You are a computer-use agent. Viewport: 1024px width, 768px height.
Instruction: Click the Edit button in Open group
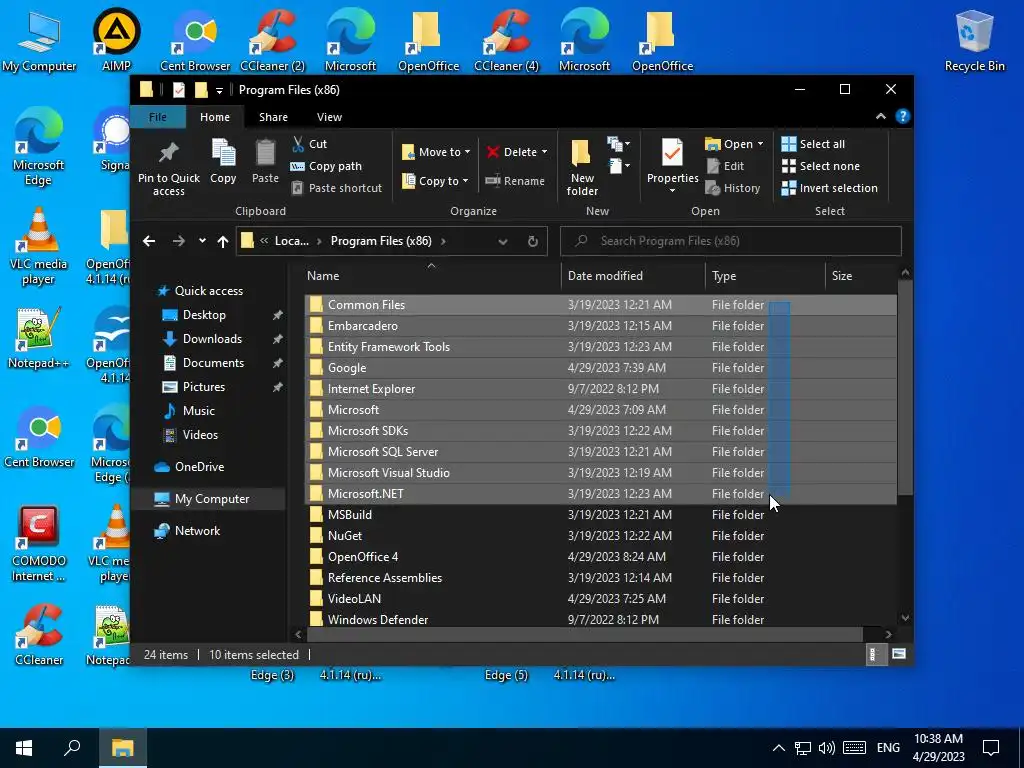(725, 166)
